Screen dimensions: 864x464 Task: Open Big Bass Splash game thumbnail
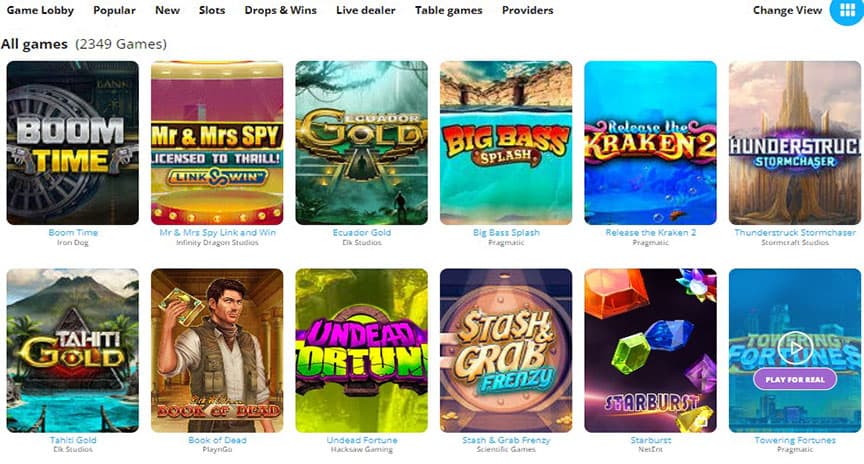(506, 143)
